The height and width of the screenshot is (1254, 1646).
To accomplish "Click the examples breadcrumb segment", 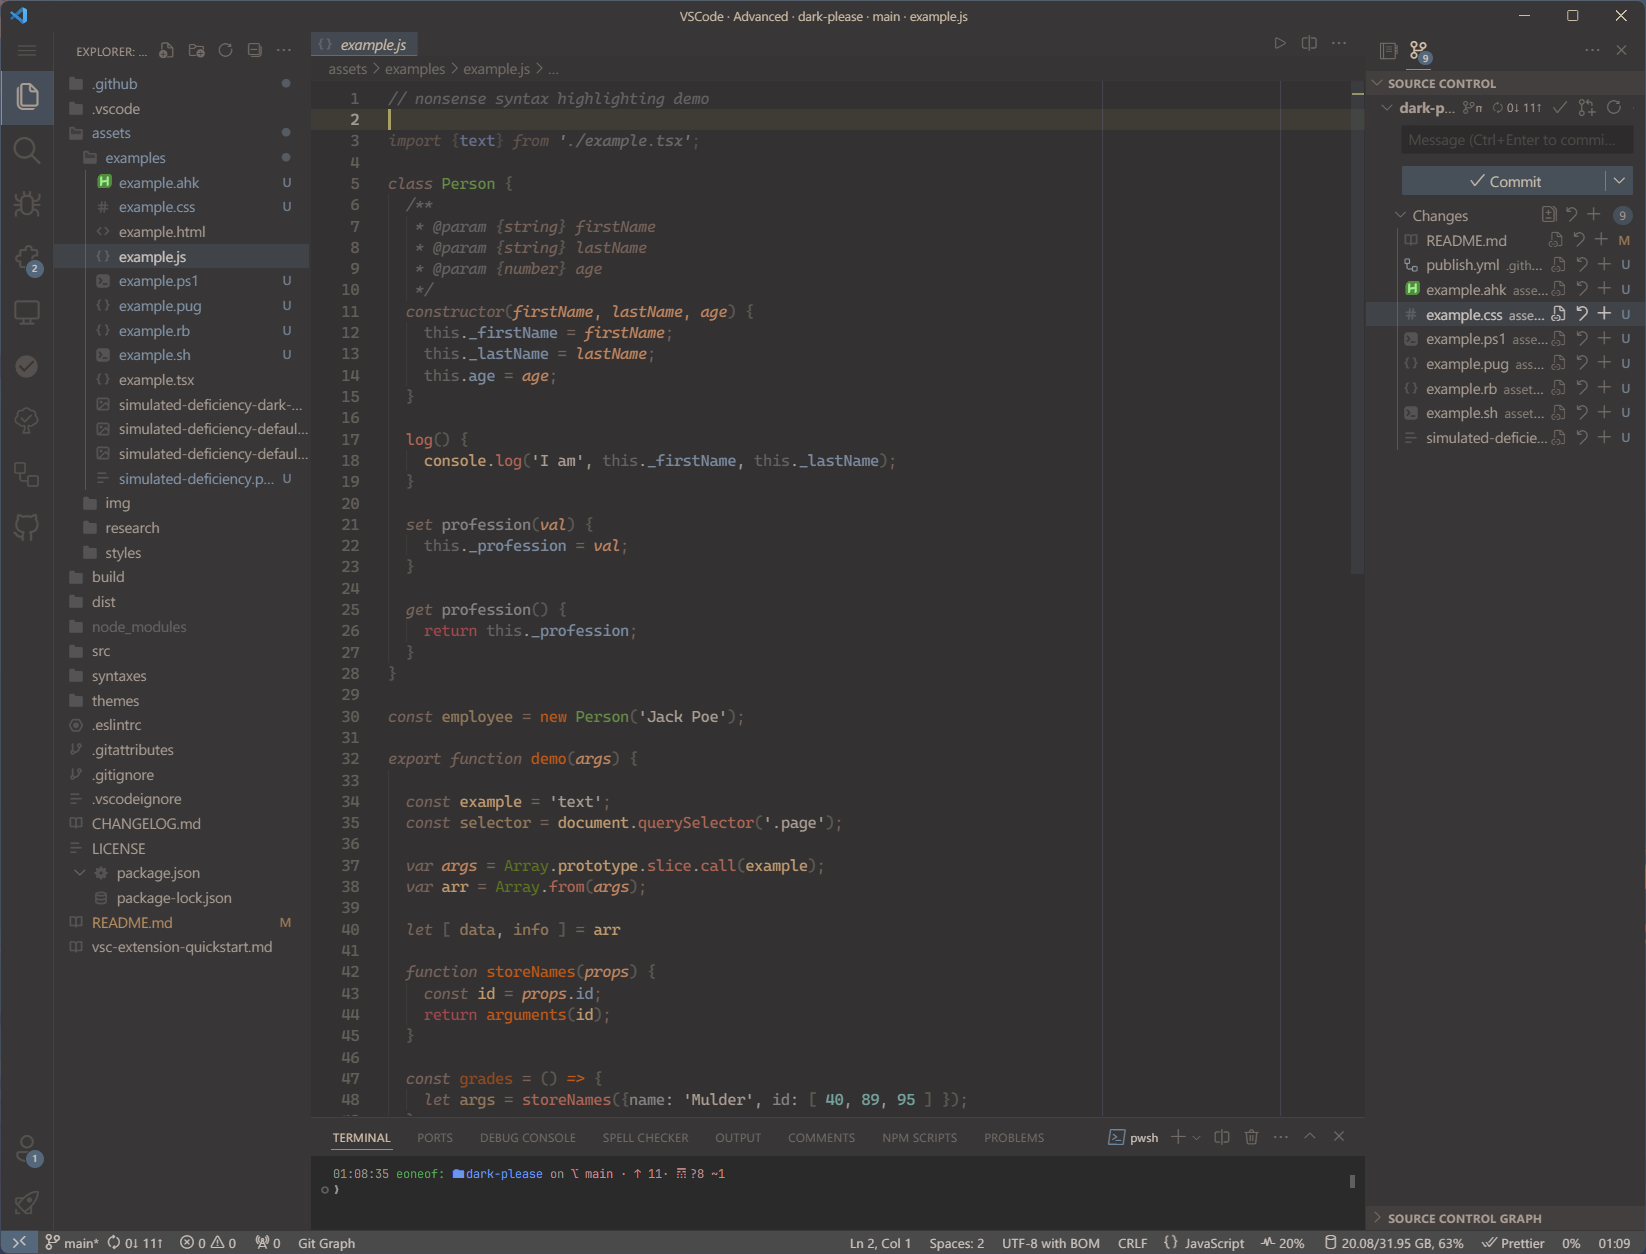I will [415, 69].
